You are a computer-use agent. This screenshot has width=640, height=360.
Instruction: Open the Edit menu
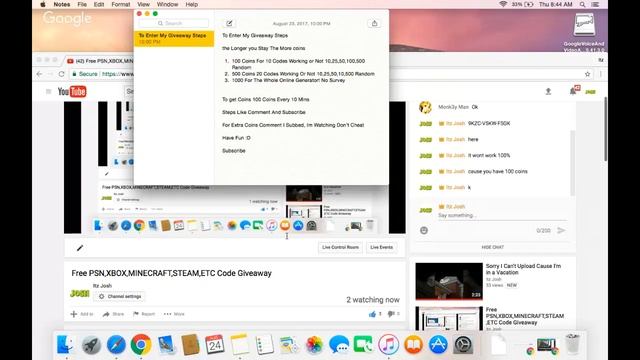(99, 4)
